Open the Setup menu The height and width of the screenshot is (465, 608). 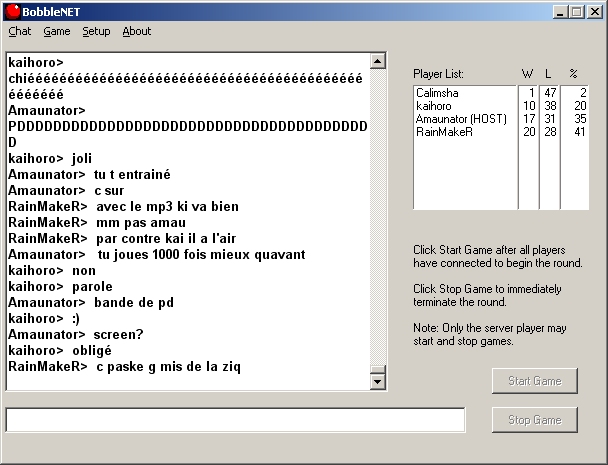96,31
